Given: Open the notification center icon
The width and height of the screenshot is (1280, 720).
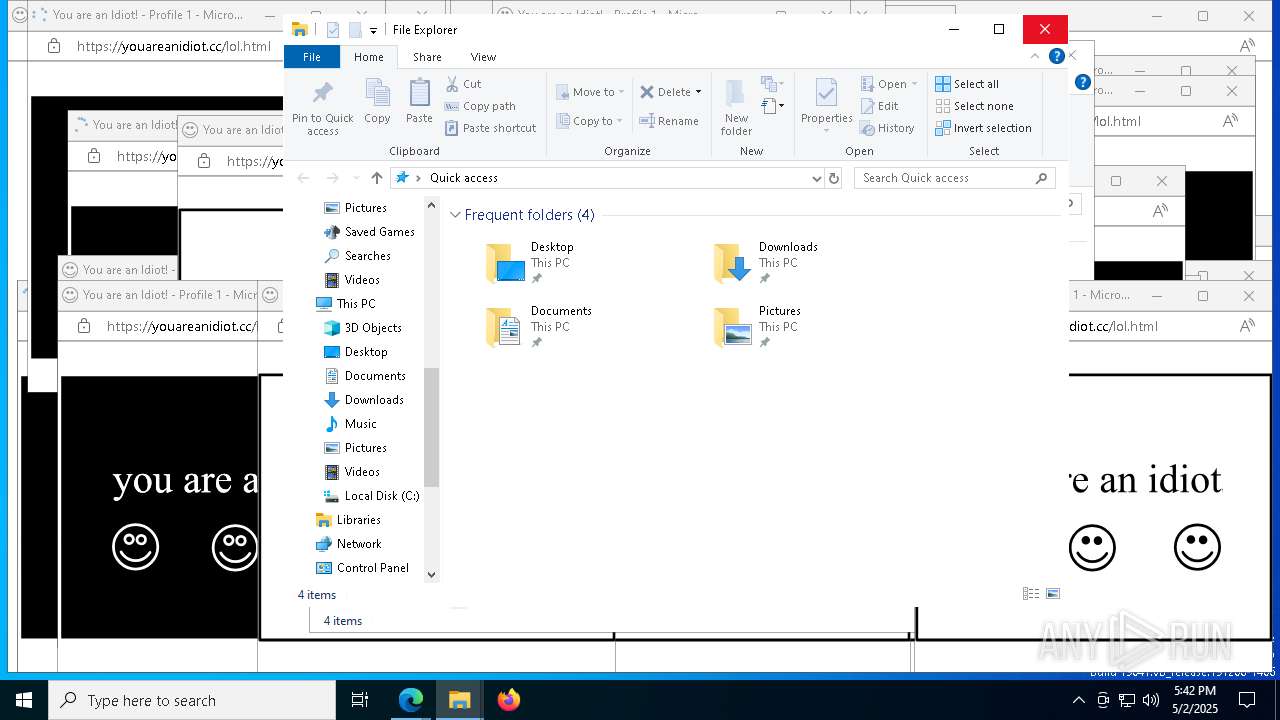Looking at the screenshot, I should (1247, 700).
